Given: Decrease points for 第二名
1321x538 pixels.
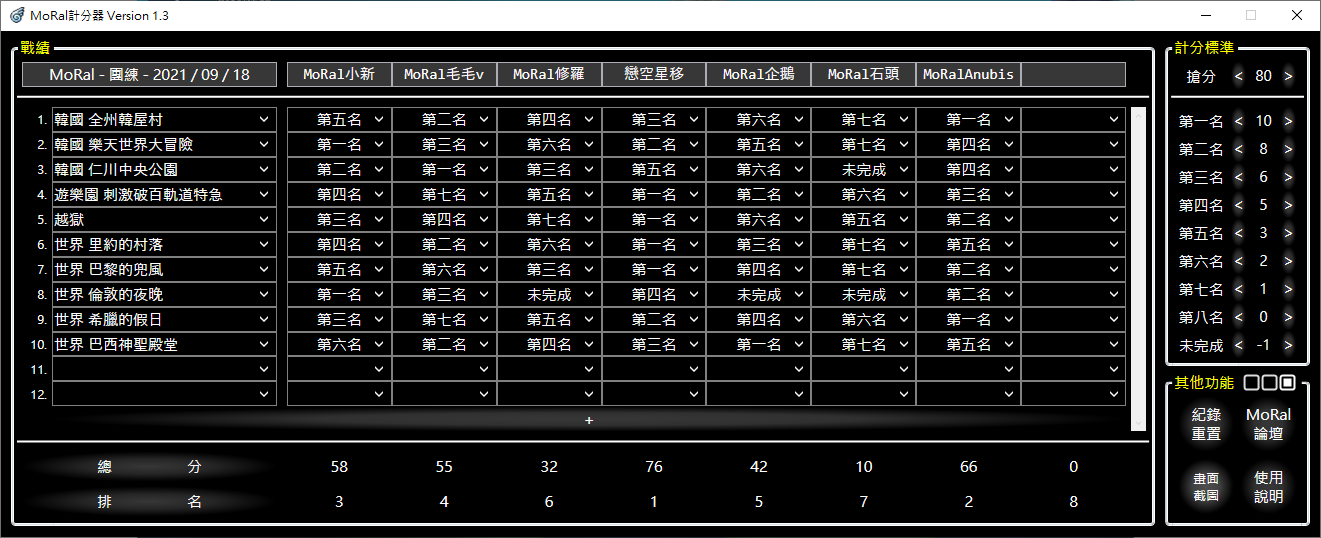Looking at the screenshot, I should (1240, 149).
